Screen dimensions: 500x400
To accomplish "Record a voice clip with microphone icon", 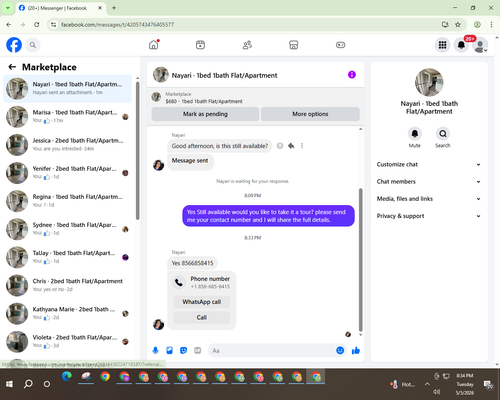I will click(155, 350).
